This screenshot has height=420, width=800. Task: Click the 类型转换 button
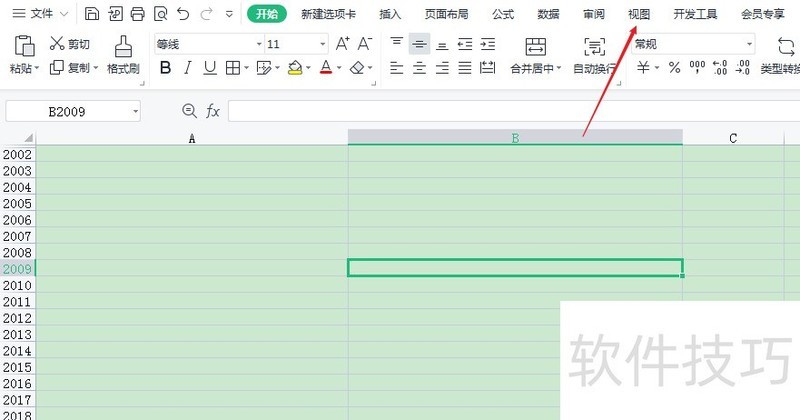coord(780,55)
